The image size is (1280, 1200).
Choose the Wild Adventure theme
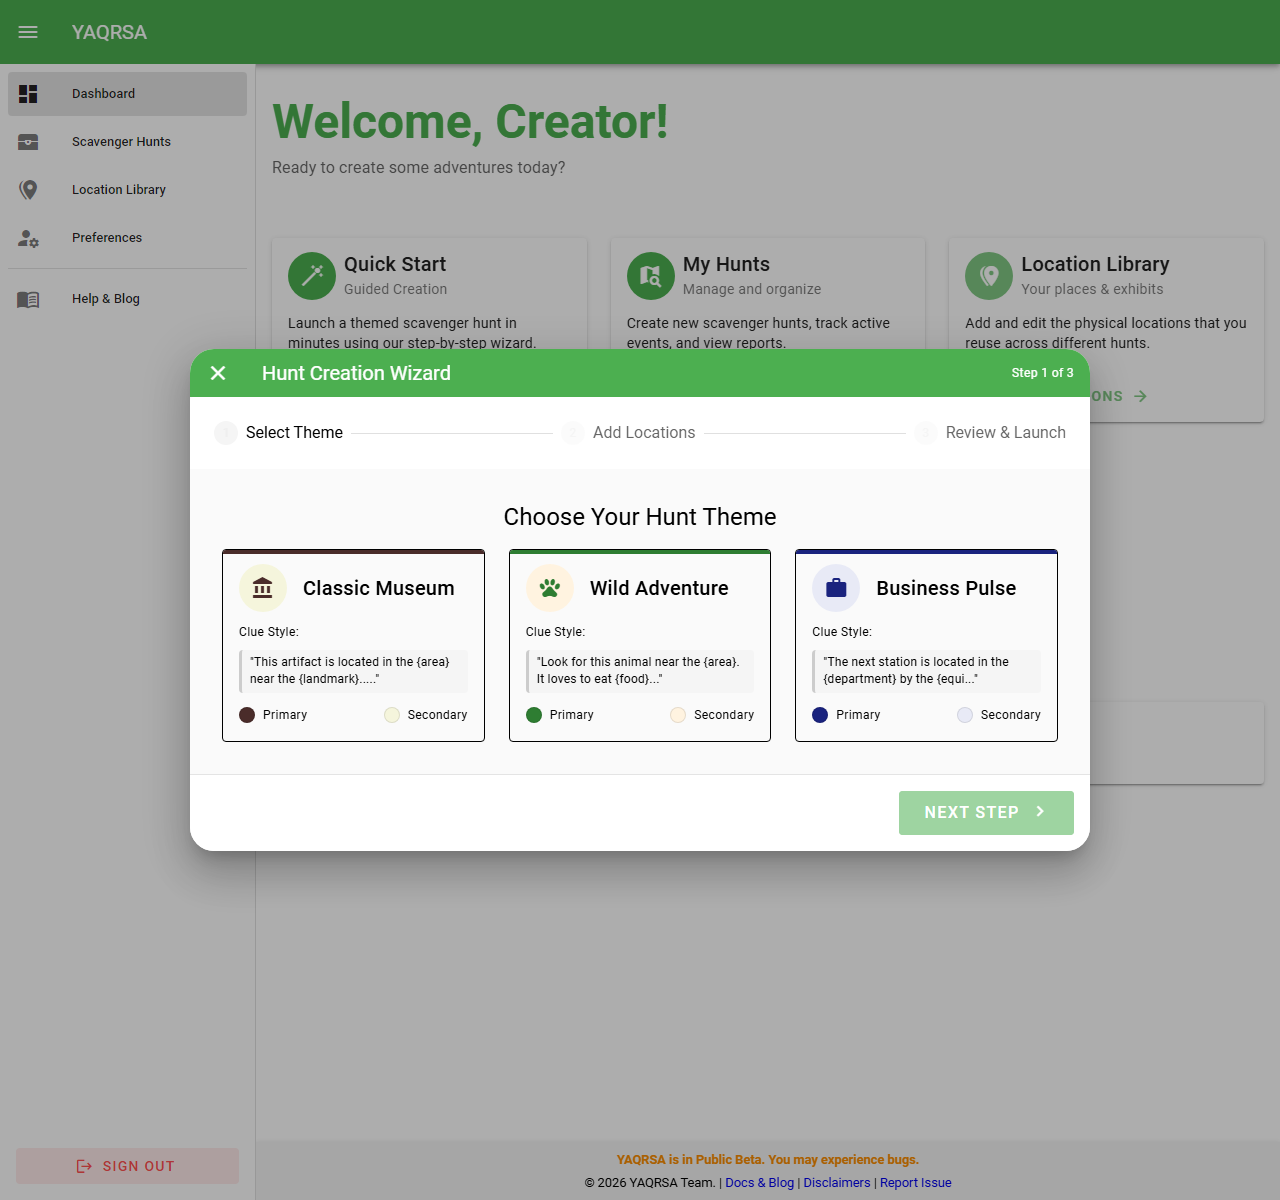coord(640,645)
